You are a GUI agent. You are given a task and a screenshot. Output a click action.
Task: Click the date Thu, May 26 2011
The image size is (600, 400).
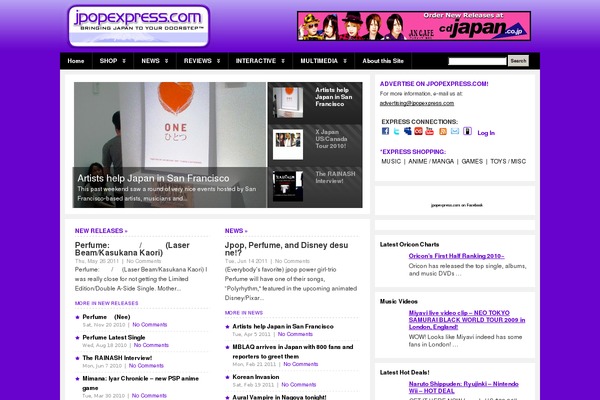coord(97,261)
